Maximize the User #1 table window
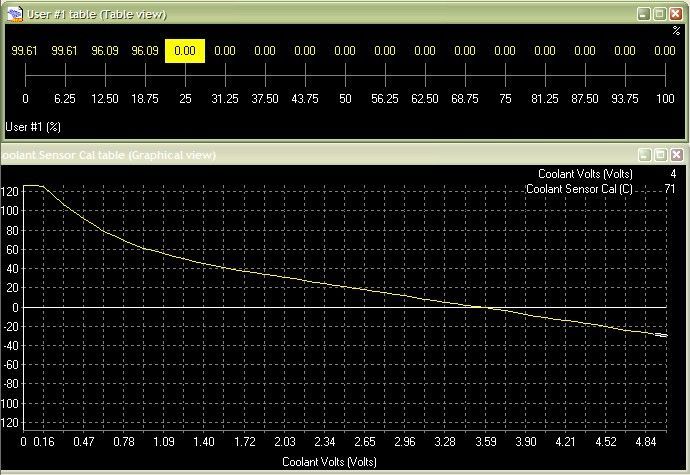The image size is (690, 475). 659,15
